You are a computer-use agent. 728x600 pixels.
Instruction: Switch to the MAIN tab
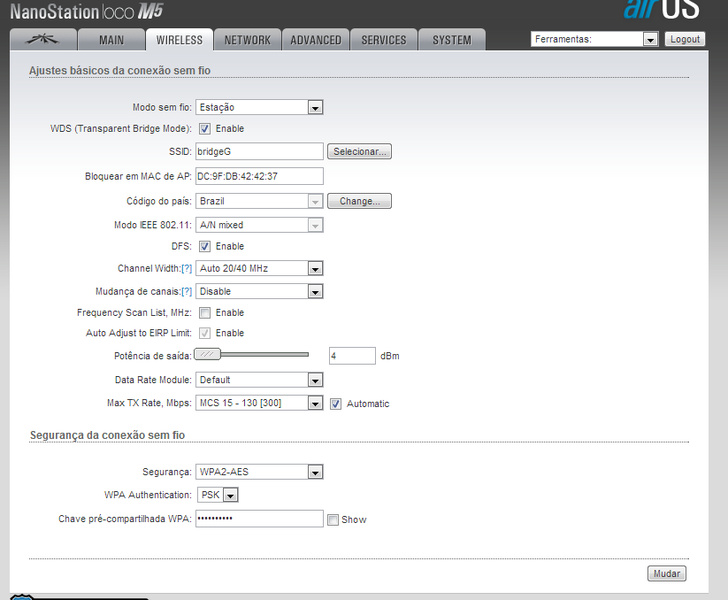(x=111, y=39)
